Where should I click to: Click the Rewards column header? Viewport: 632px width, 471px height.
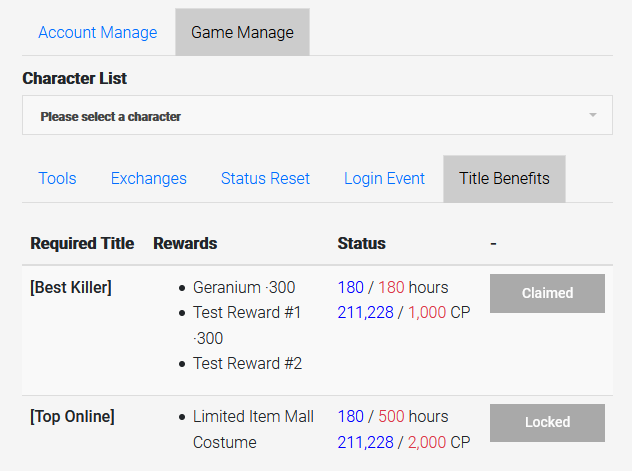tap(185, 243)
